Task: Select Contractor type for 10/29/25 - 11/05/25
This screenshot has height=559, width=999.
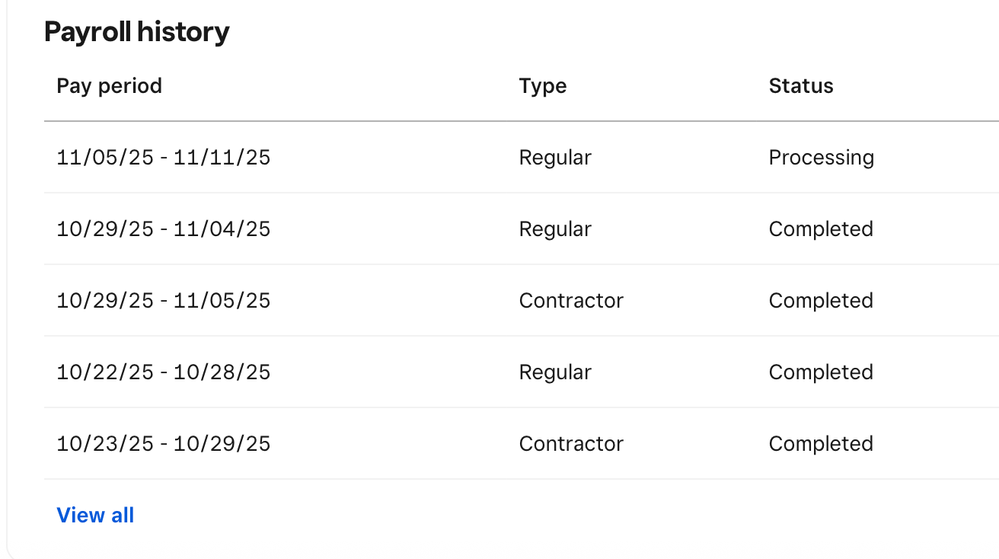Action: click(x=571, y=301)
